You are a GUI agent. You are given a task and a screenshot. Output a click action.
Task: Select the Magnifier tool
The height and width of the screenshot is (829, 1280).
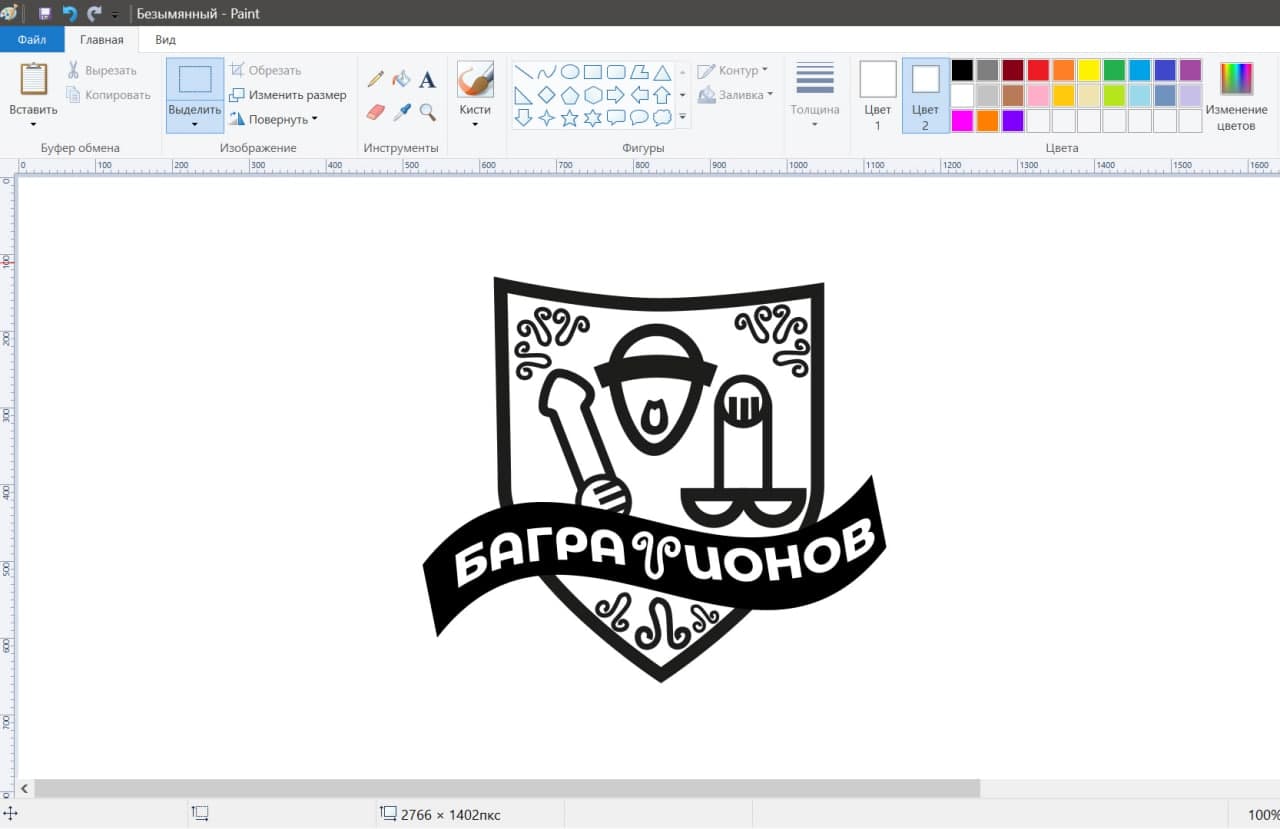427,111
